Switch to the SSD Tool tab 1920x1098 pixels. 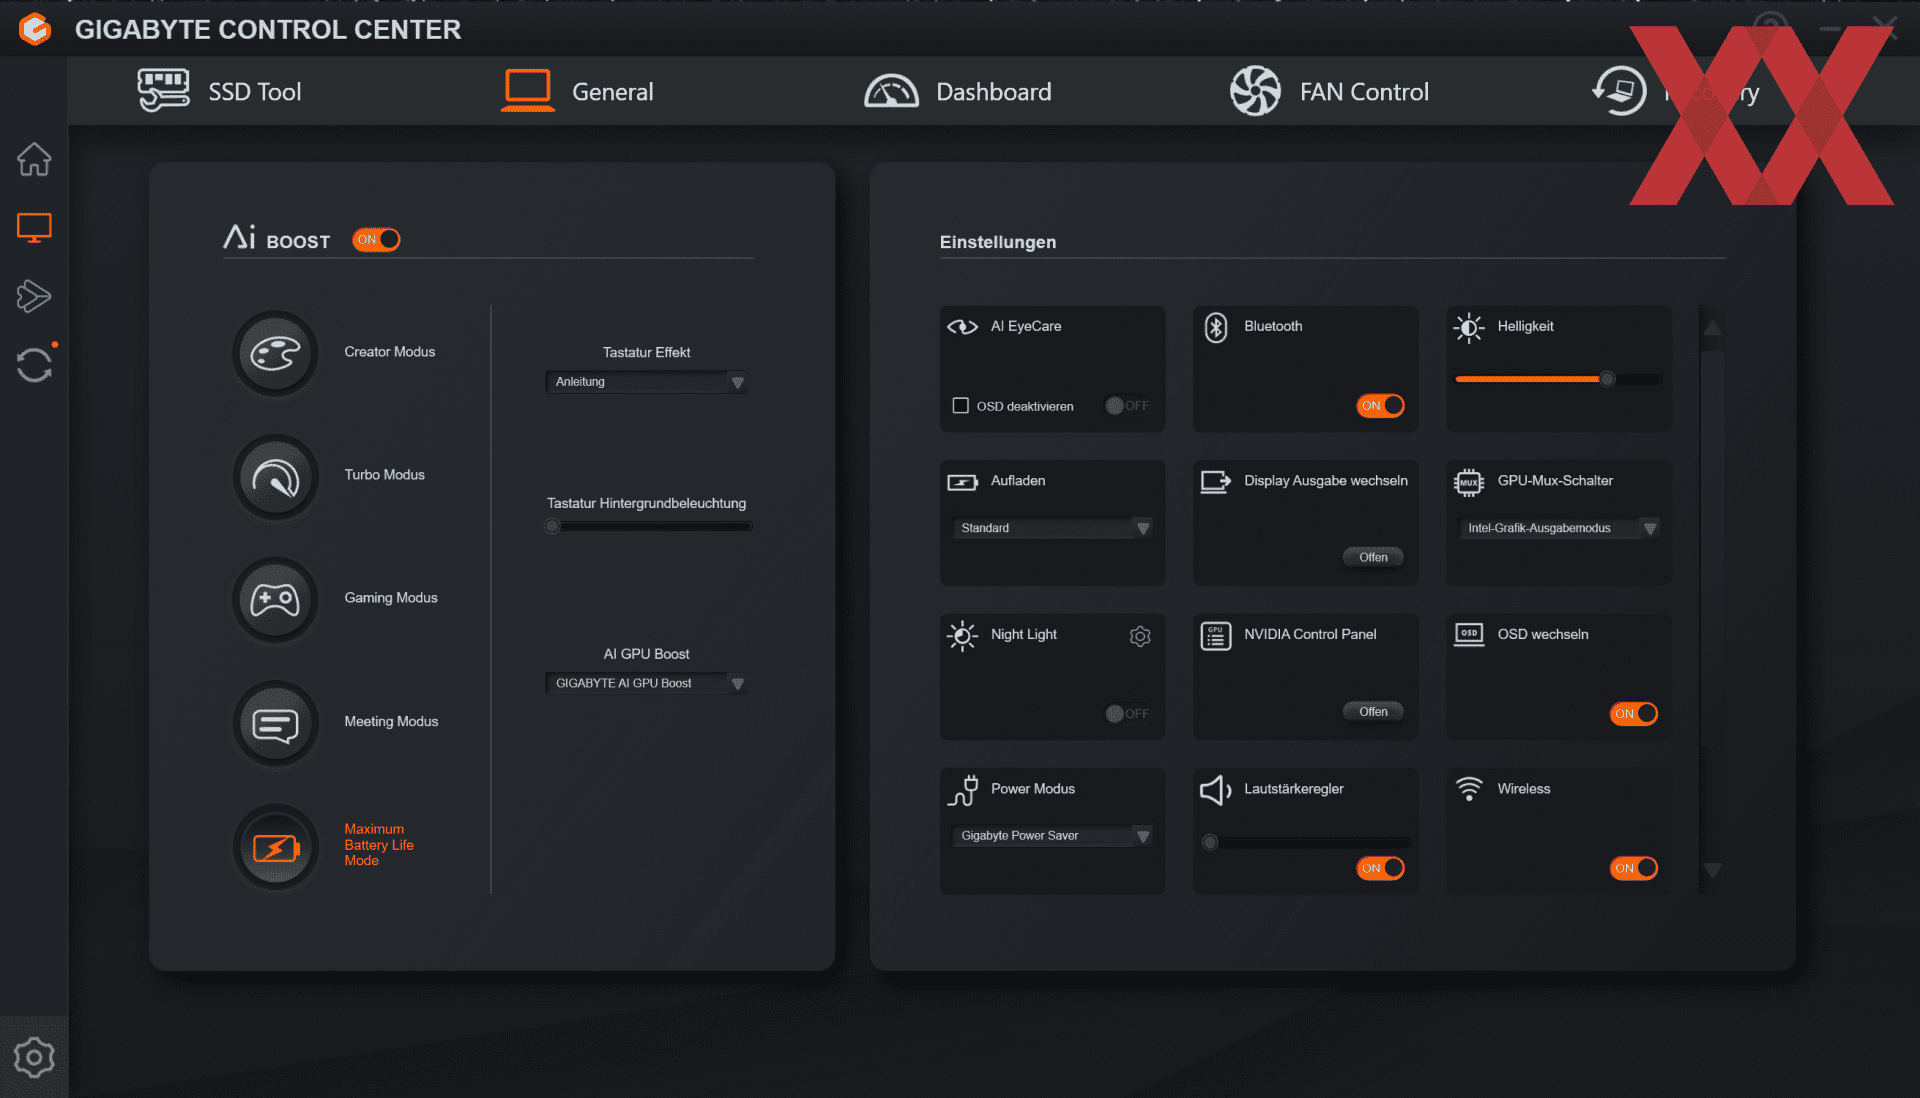pyautogui.click(x=219, y=91)
